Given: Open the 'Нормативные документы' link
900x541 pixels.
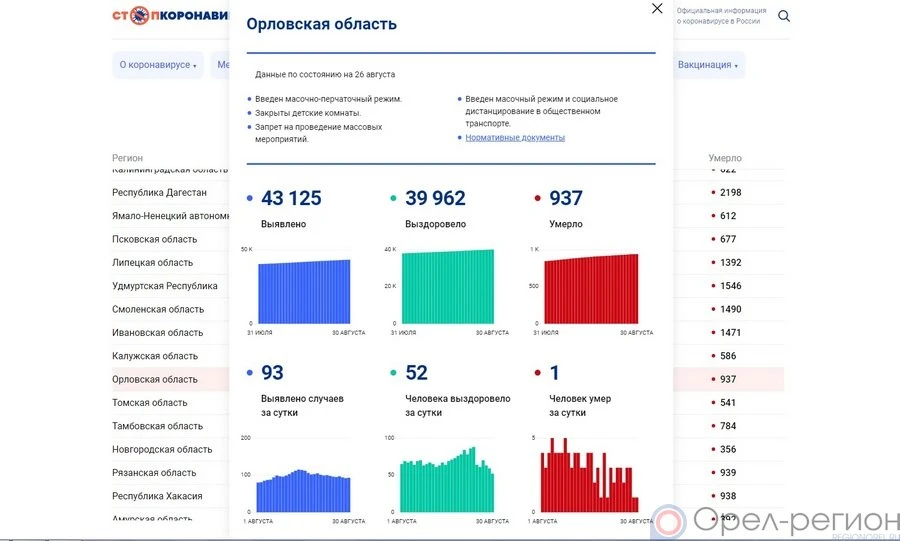Looking at the screenshot, I should point(515,138).
